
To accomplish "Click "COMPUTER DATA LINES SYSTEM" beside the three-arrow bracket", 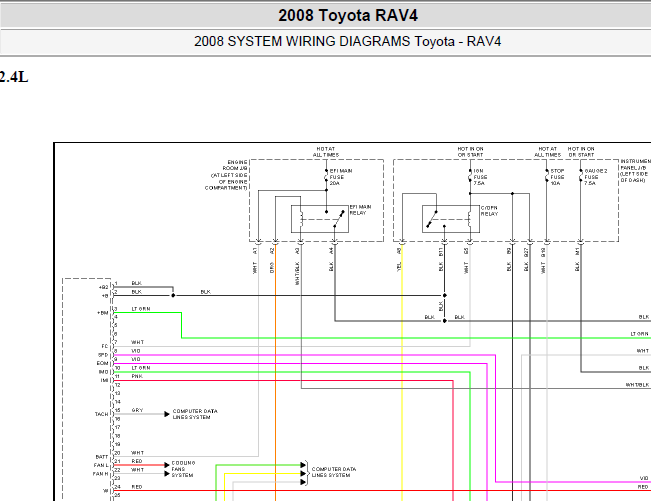I will pyautogui.click(x=334, y=472).
